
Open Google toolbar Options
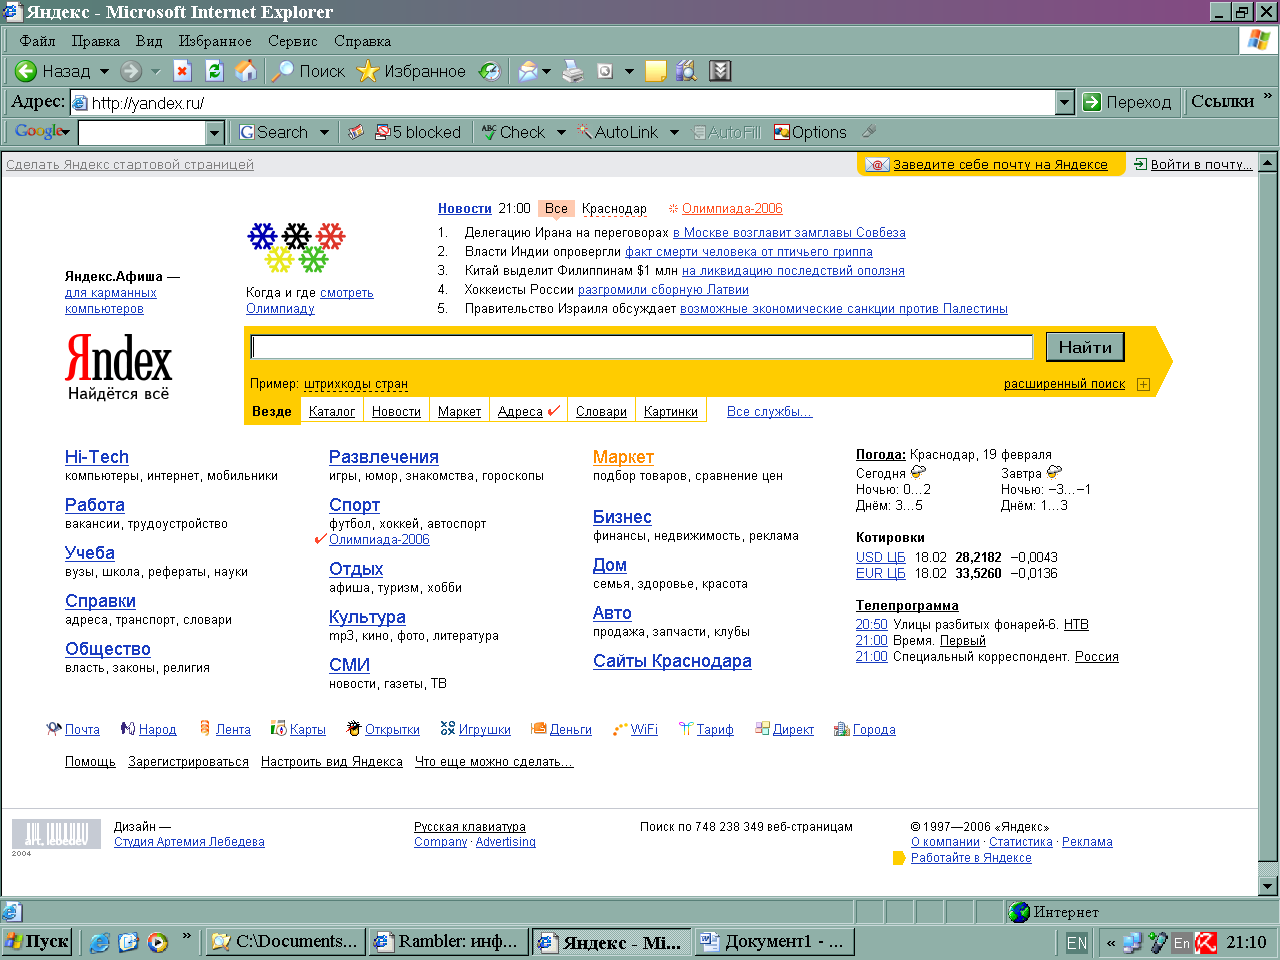coord(810,132)
